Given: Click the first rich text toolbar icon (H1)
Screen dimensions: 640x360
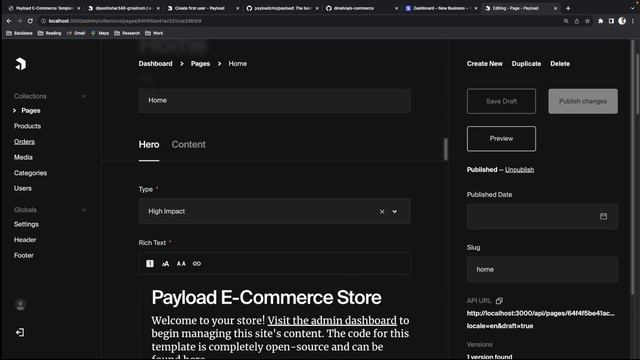Looking at the screenshot, I should (150, 264).
